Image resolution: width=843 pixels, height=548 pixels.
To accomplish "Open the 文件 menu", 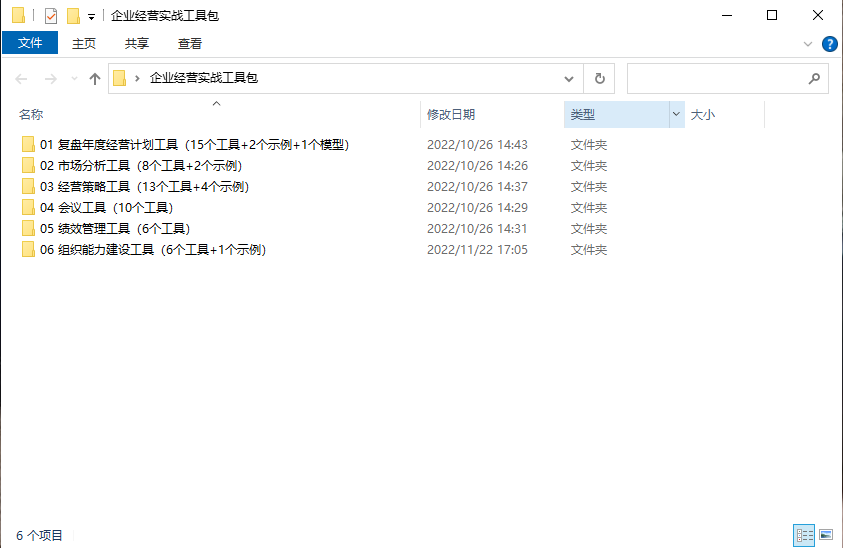I will tap(30, 43).
